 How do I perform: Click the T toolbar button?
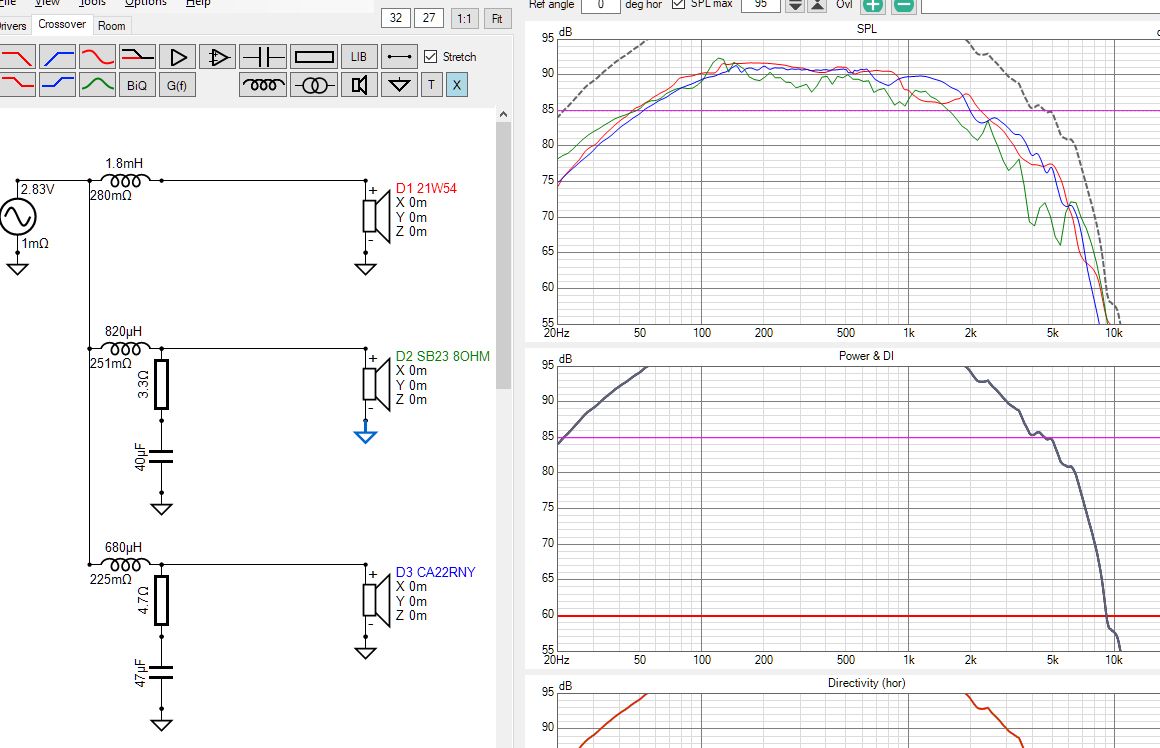point(431,85)
